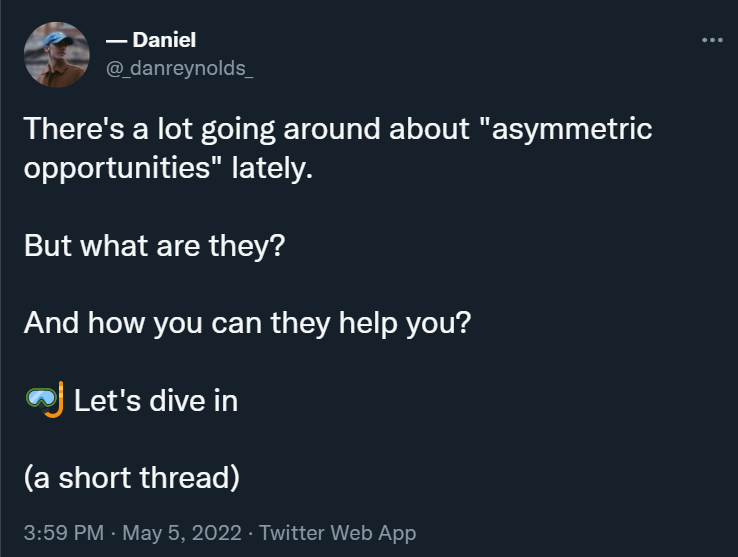Click the word "around" in the first line
738x557 pixels.
(x=325, y=129)
